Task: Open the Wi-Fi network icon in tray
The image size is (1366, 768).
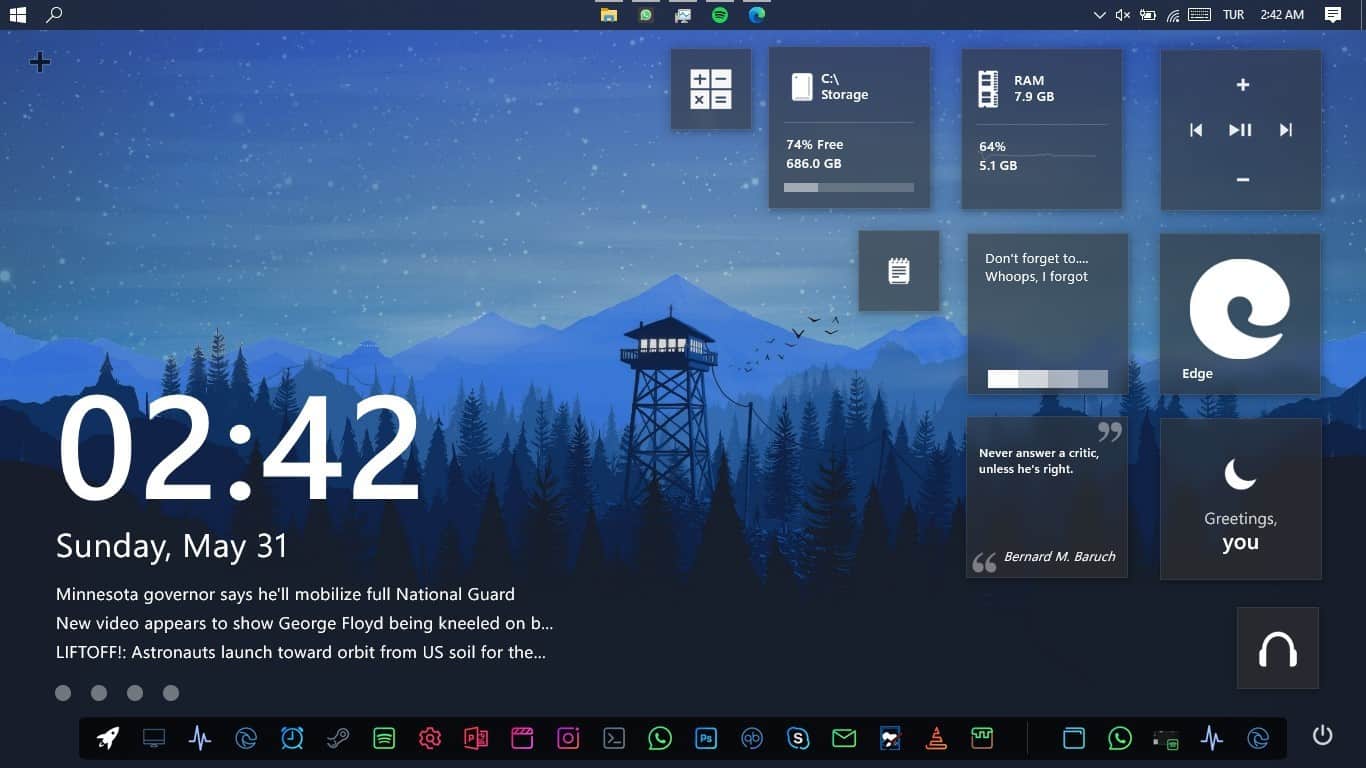Action: pyautogui.click(x=1173, y=15)
